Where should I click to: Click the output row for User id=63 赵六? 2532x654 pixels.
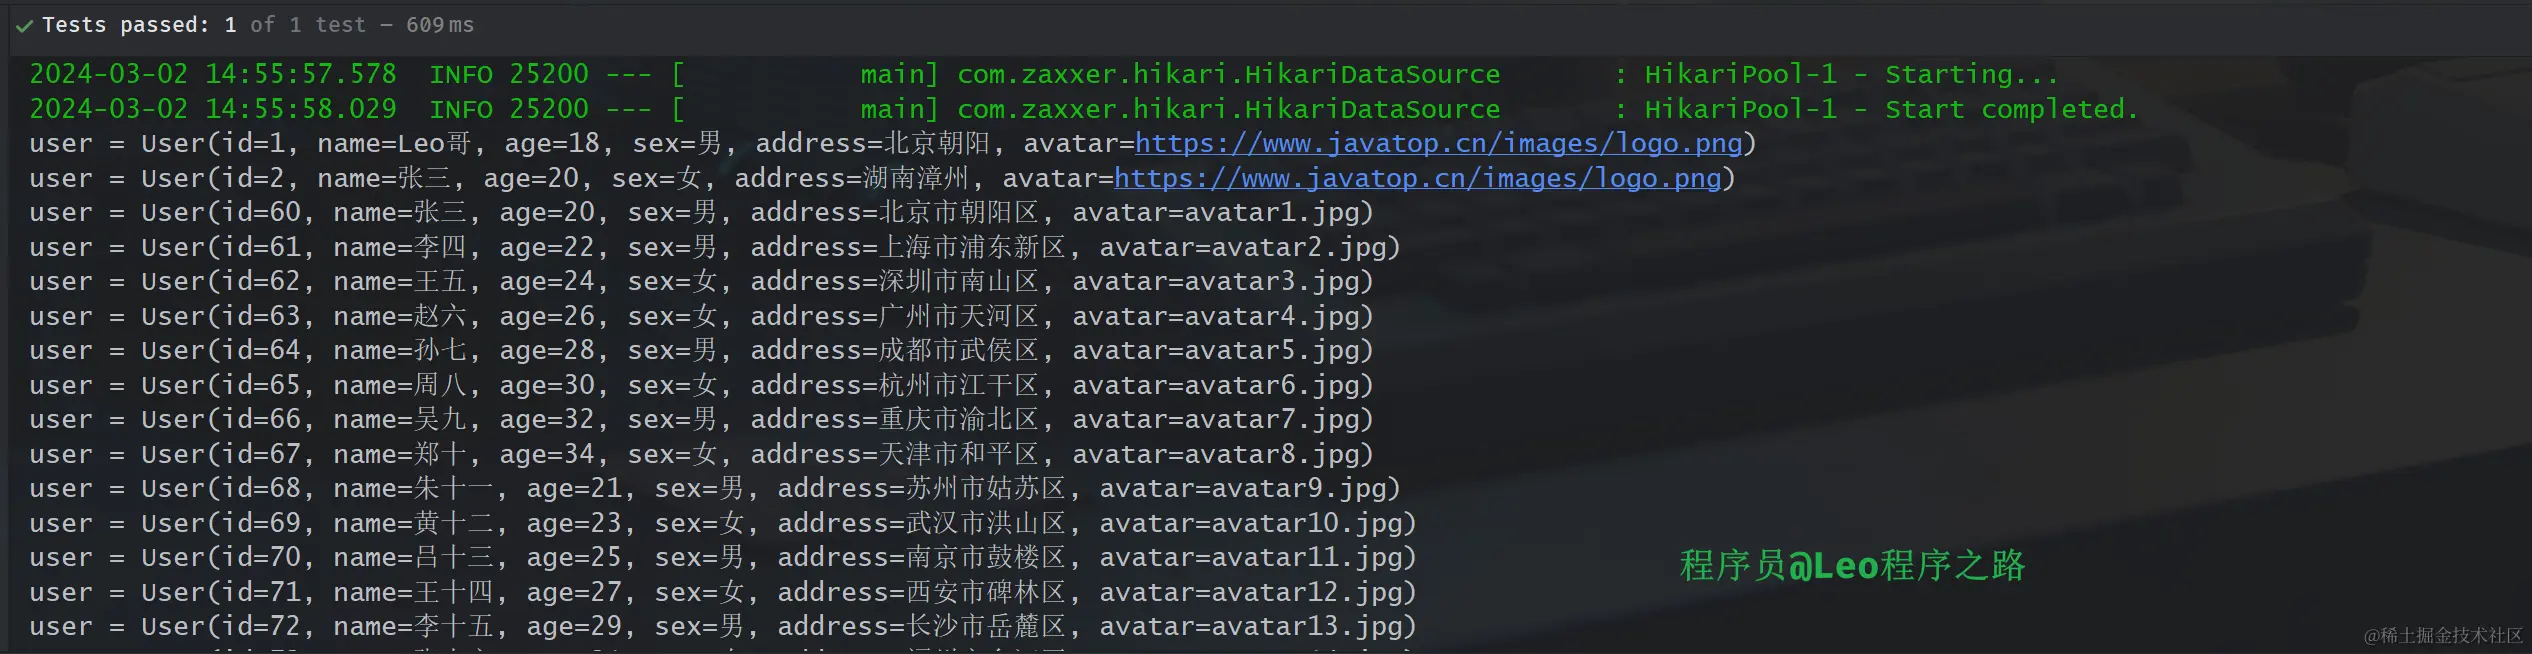point(701,317)
